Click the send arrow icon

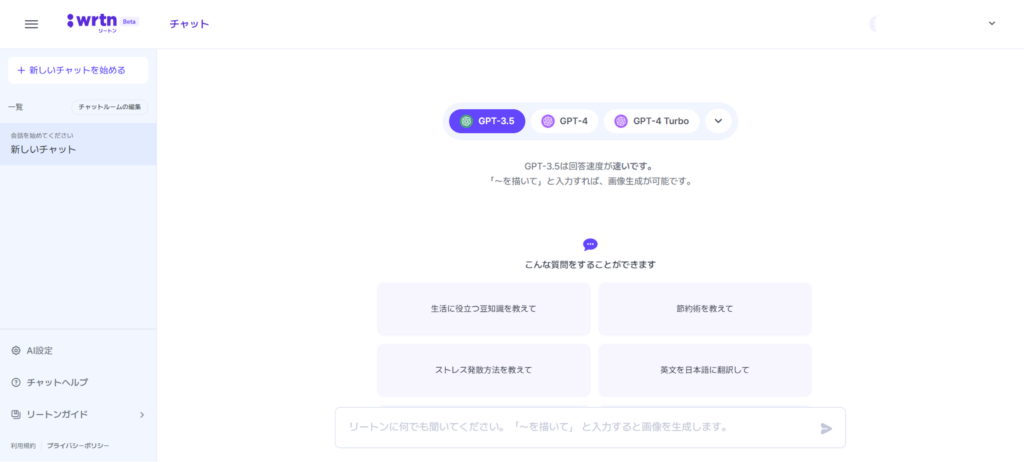coord(826,428)
